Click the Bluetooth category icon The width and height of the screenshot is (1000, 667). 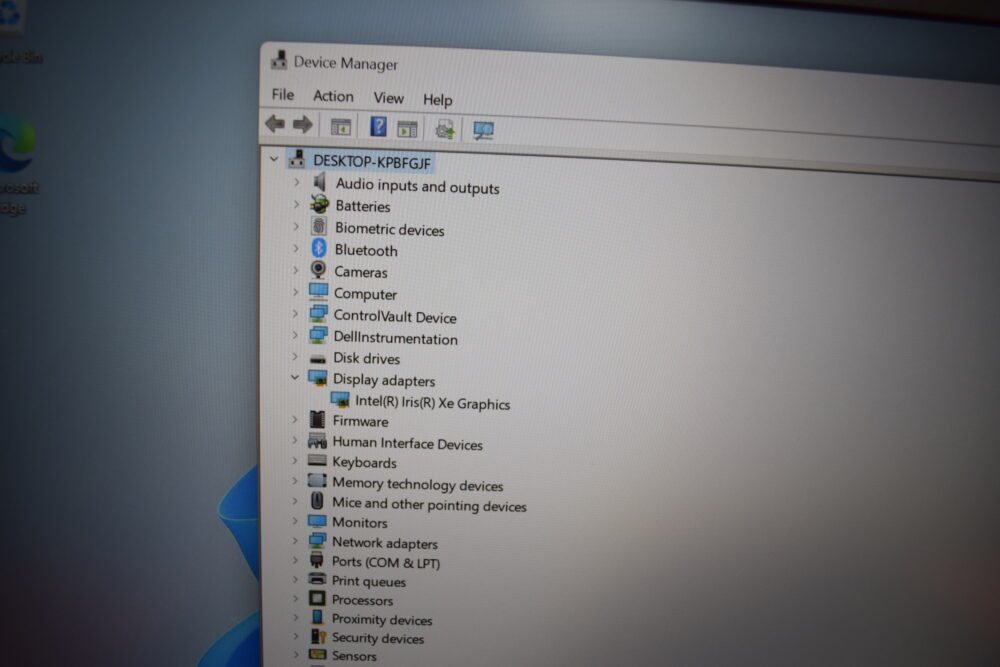tap(319, 247)
